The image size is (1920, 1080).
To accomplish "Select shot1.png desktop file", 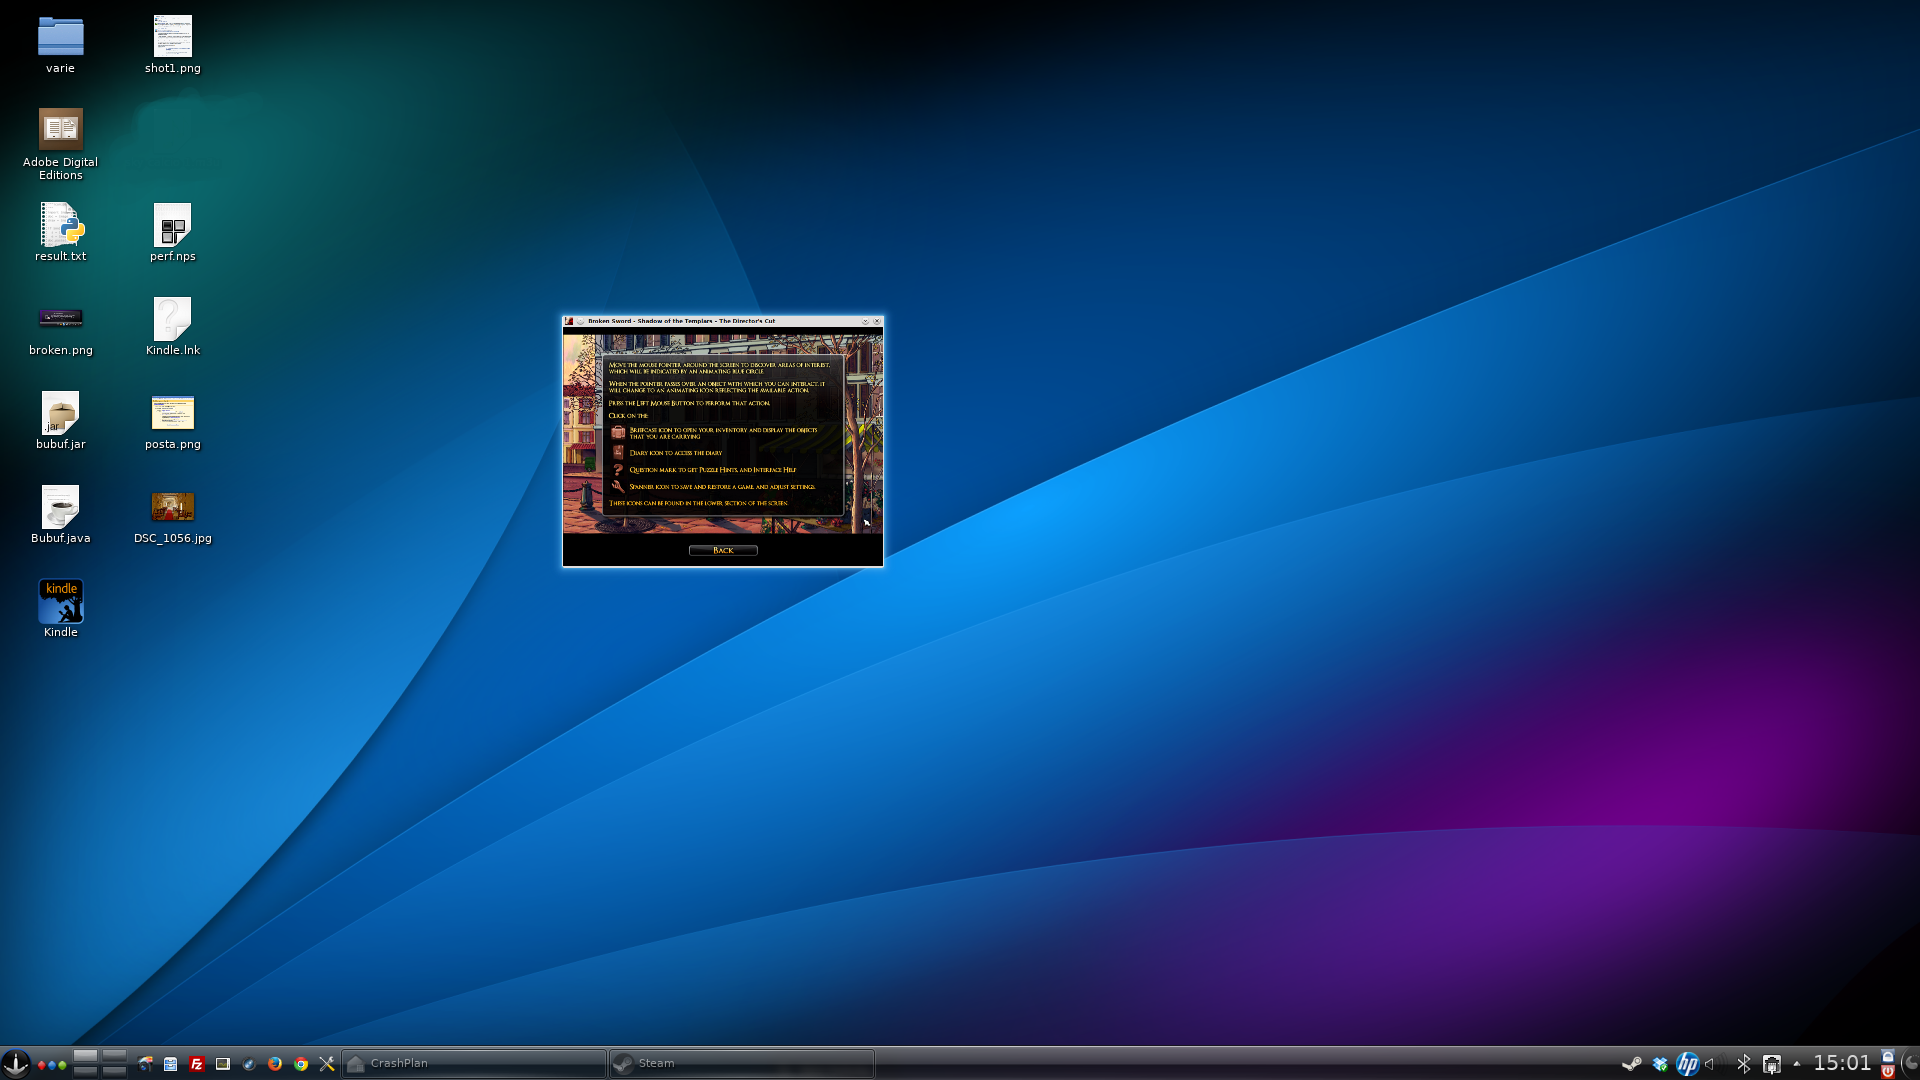I will 172,45.
